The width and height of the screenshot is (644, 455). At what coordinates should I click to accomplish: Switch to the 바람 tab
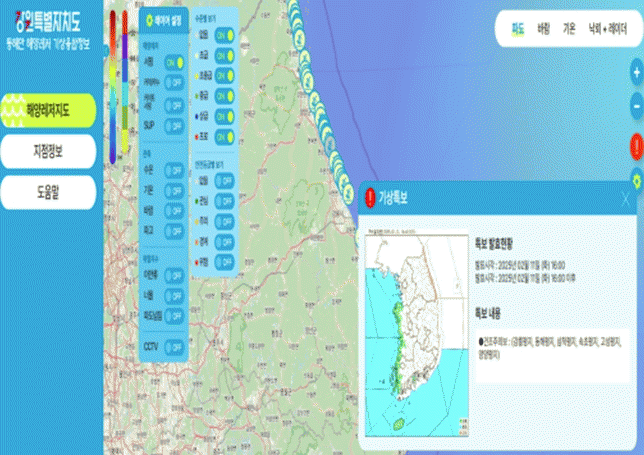[x=544, y=29]
